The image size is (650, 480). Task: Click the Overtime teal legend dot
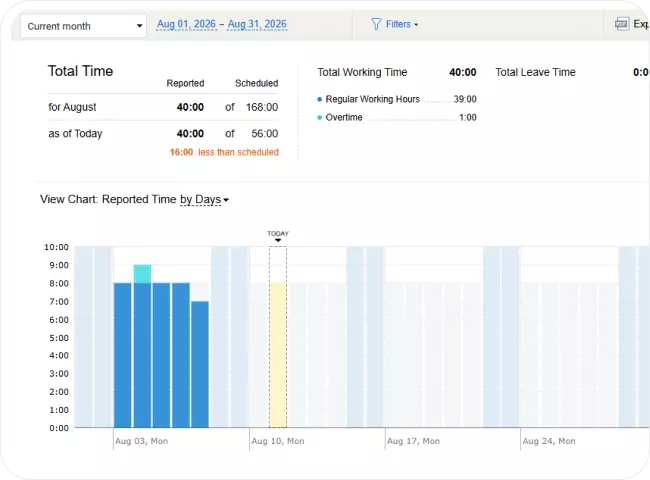coord(320,117)
